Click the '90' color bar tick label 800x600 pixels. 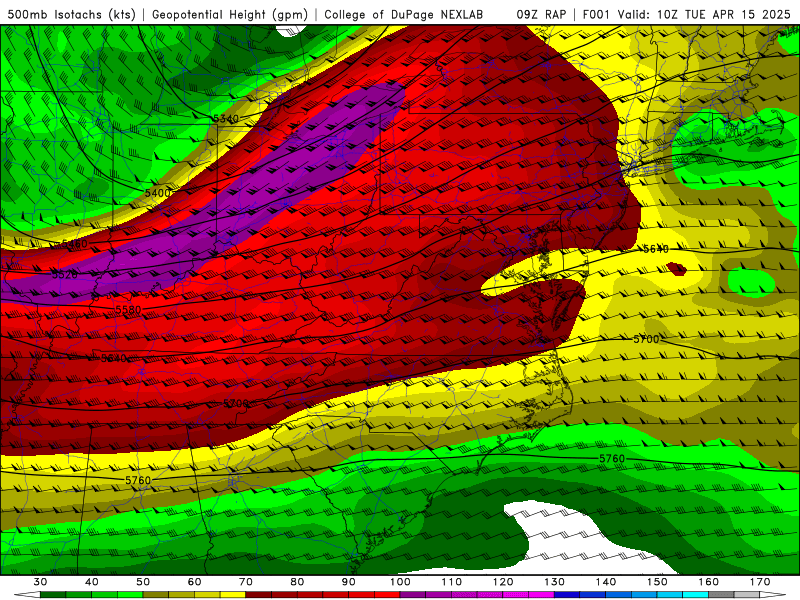(349, 582)
